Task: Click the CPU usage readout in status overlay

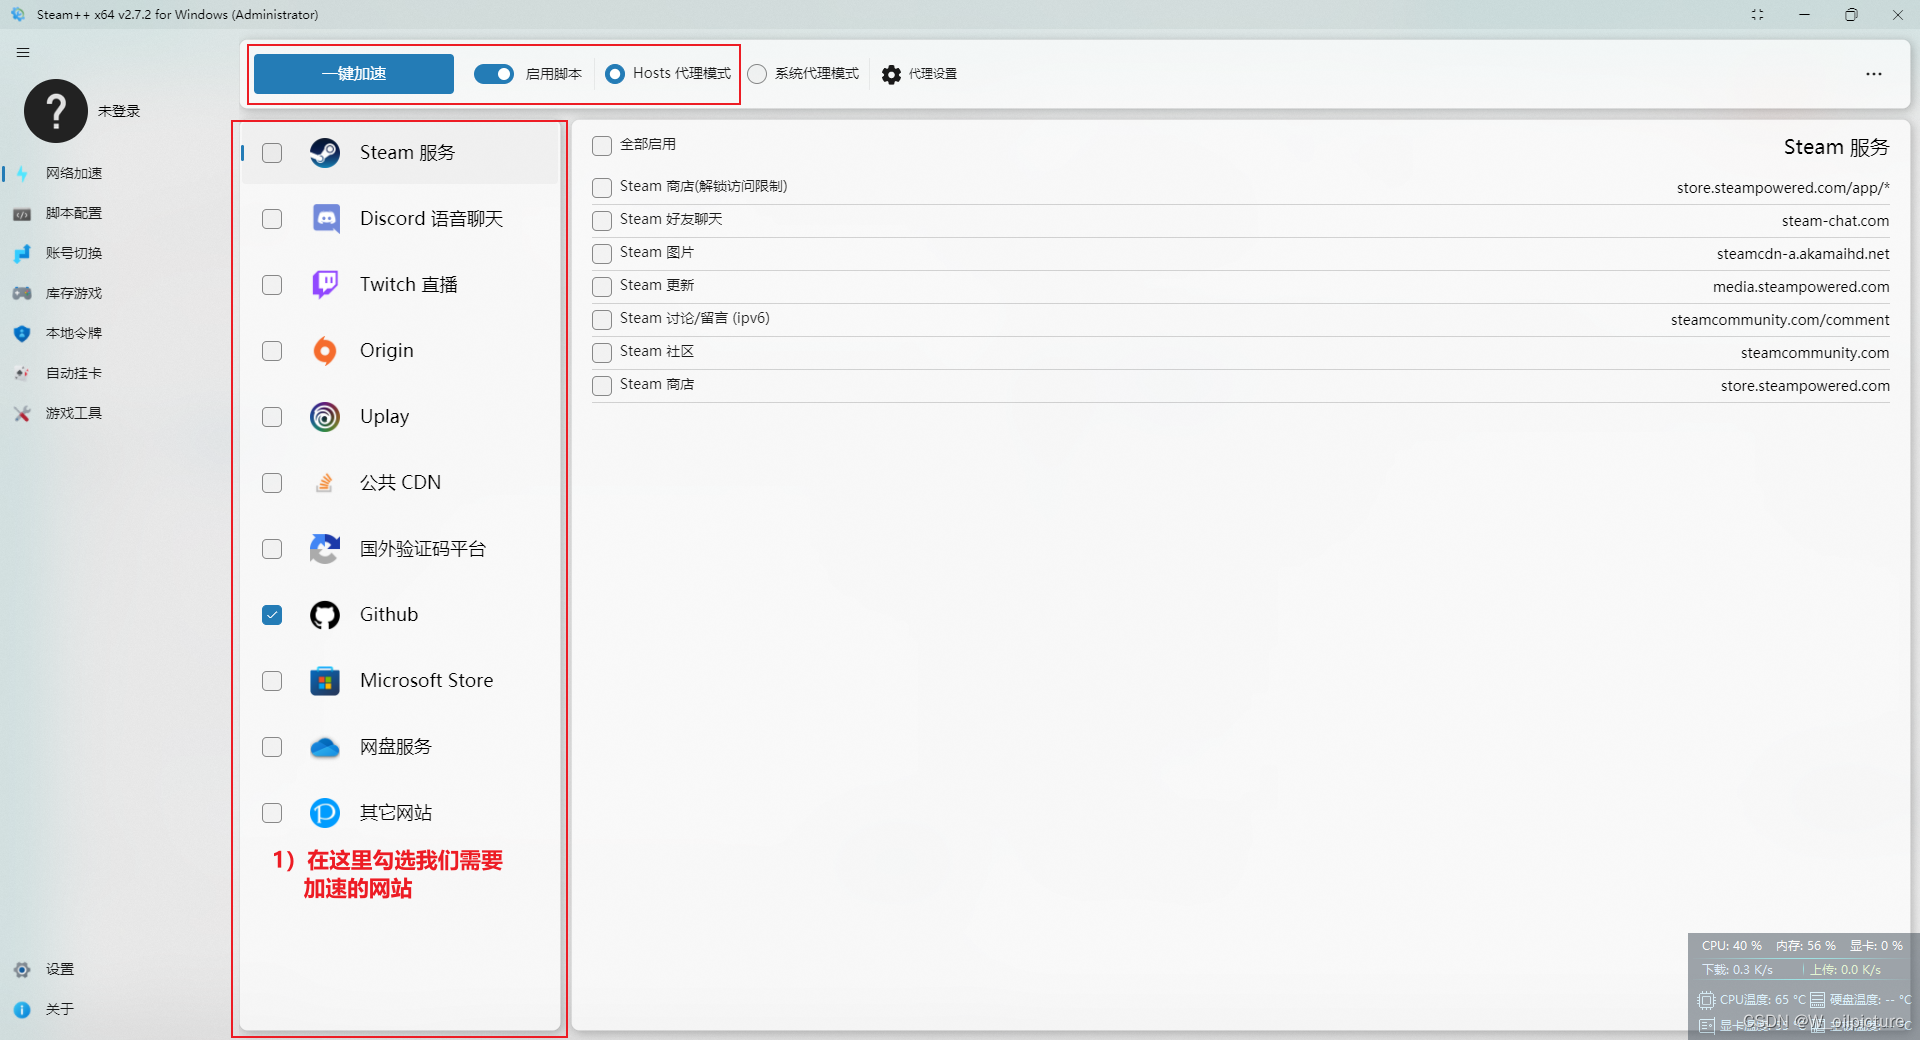Action: tap(1731, 946)
